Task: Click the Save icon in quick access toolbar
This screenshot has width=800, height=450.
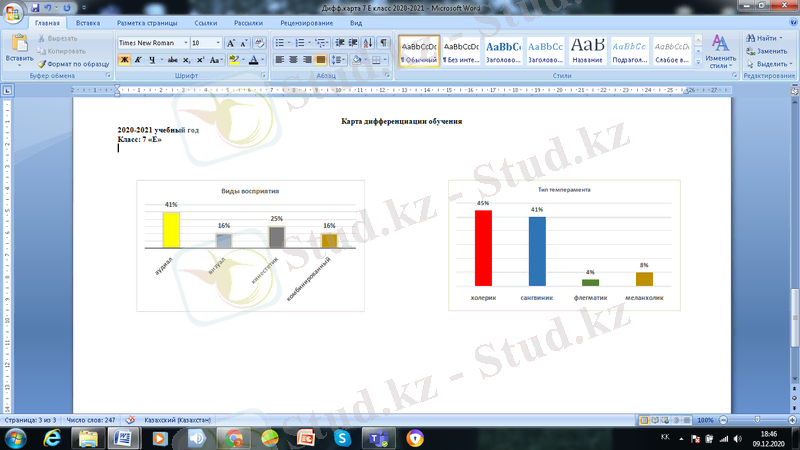Action: 34,7
